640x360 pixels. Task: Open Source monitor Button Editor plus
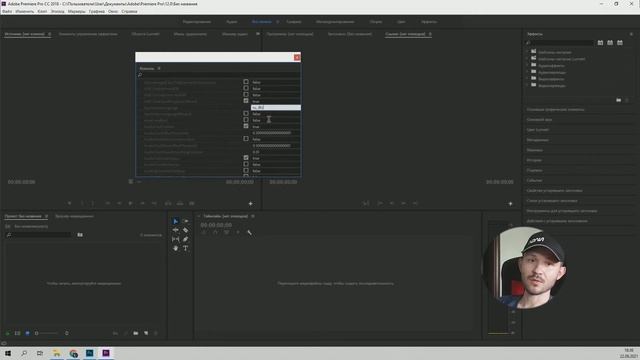pyautogui.click(x=251, y=203)
